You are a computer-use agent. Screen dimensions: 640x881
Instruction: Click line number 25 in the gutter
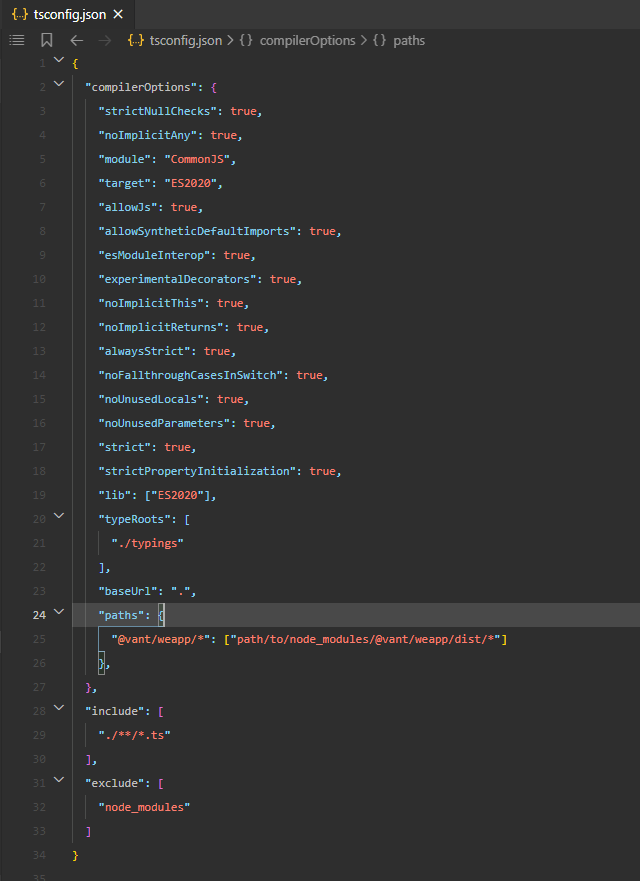point(39,639)
